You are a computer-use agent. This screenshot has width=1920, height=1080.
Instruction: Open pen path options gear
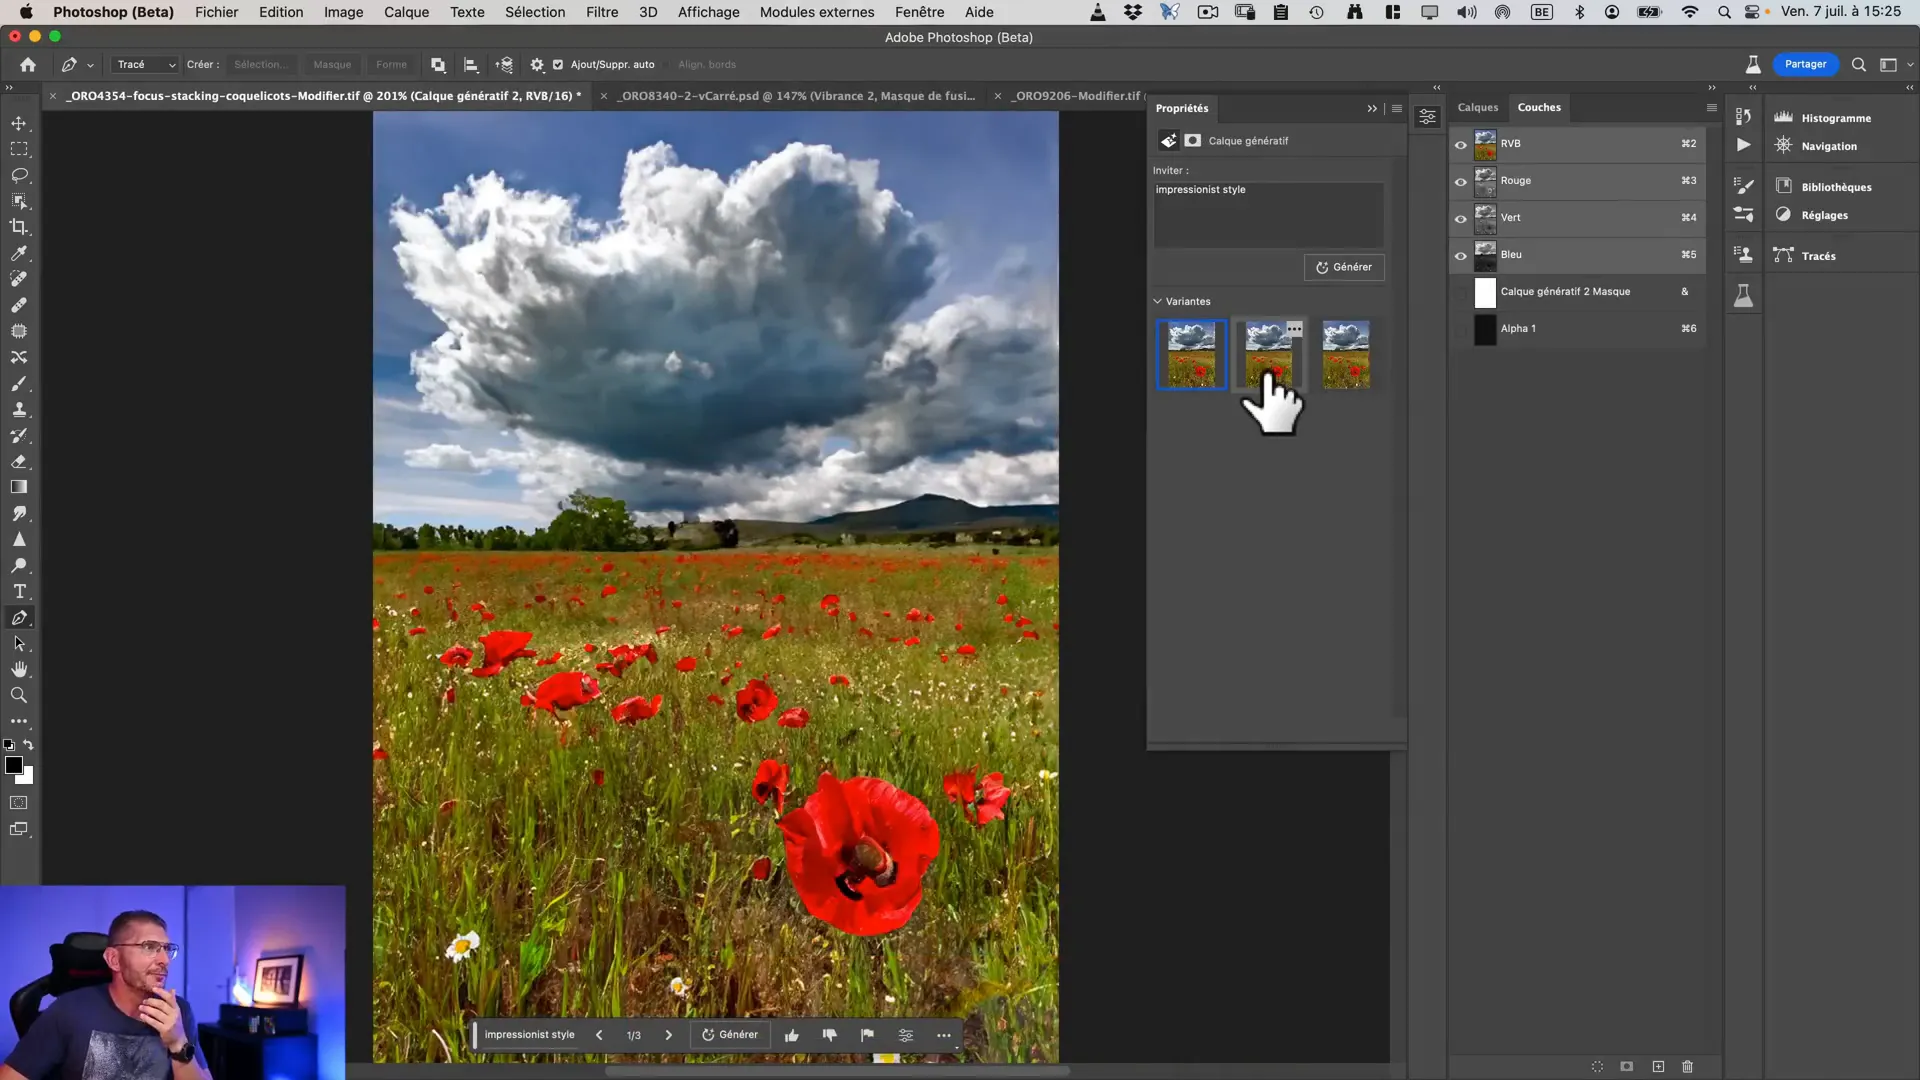[537, 64]
